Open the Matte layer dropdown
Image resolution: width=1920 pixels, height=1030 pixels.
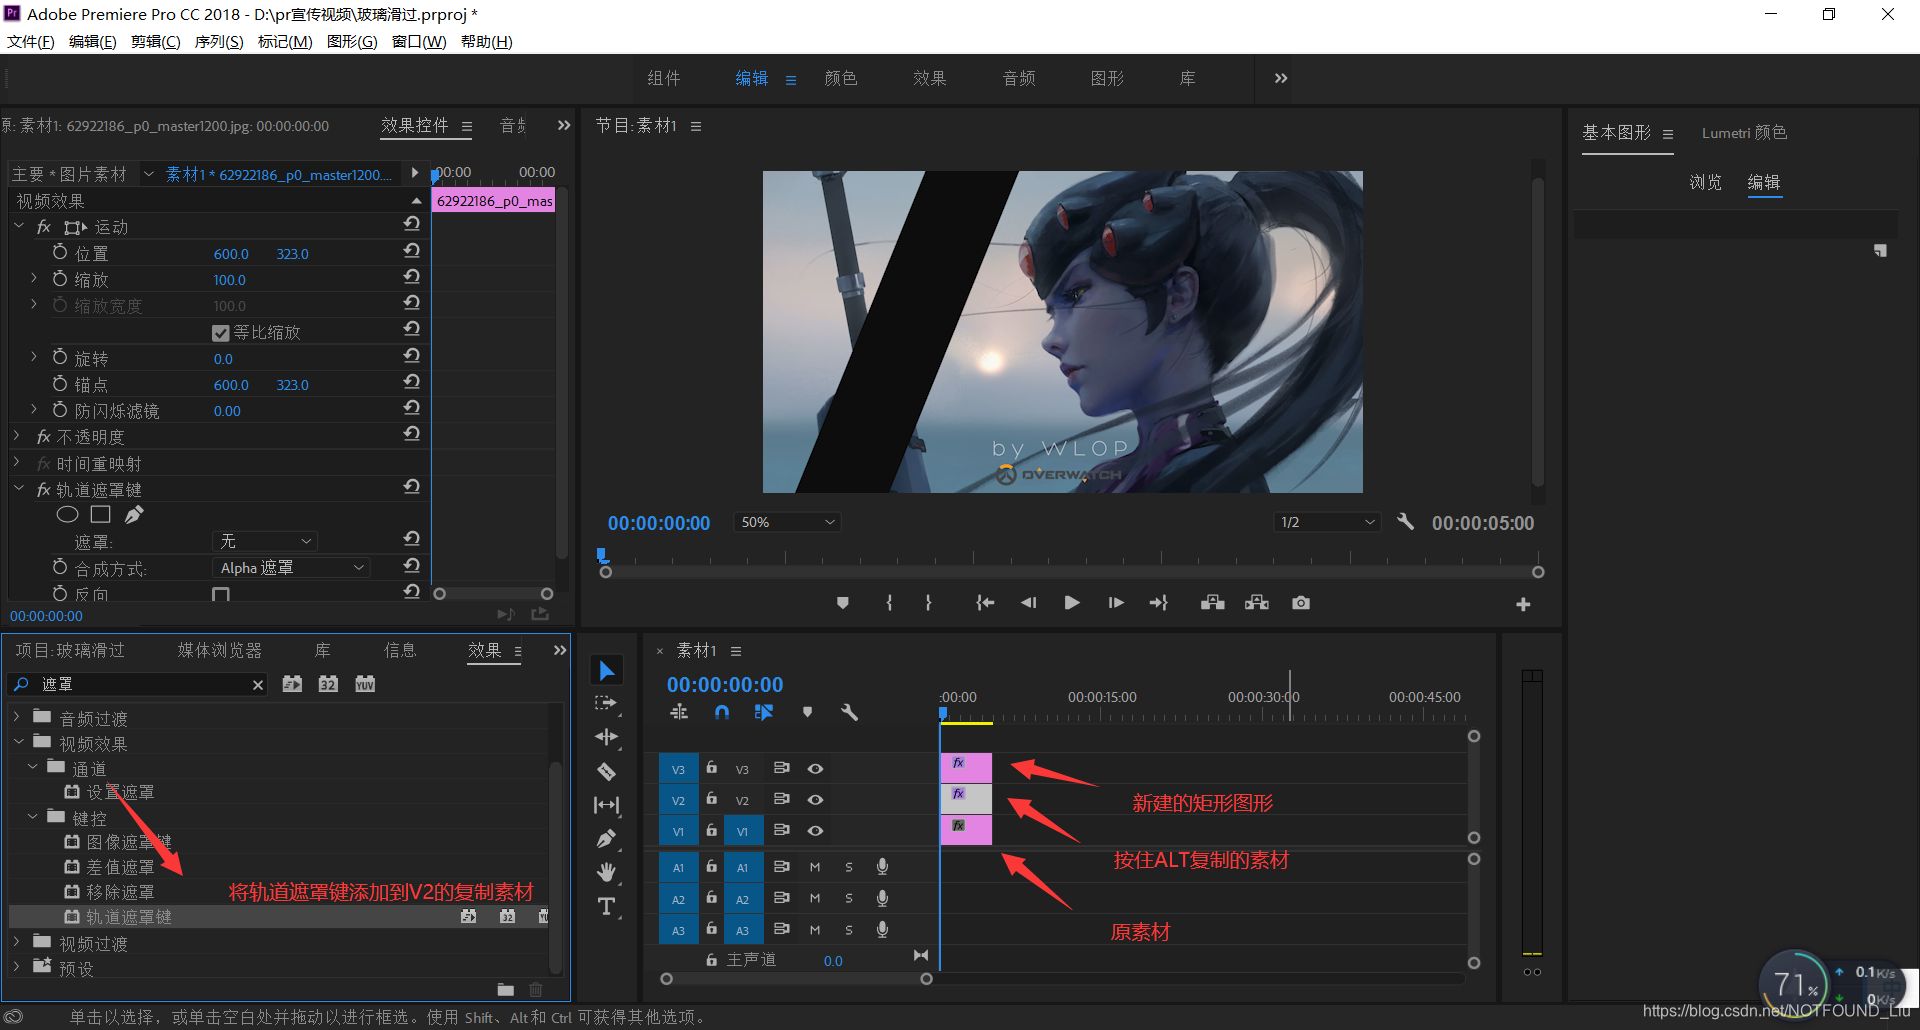265,541
